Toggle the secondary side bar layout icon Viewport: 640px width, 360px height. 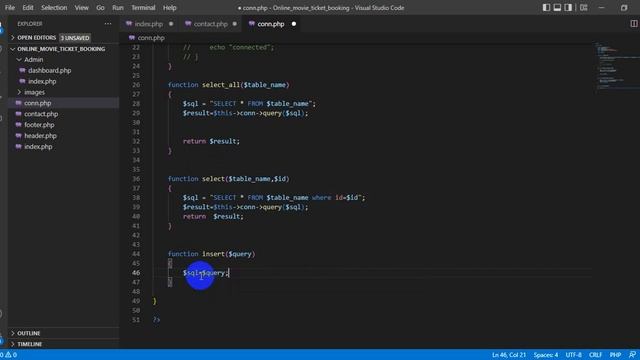568,7
